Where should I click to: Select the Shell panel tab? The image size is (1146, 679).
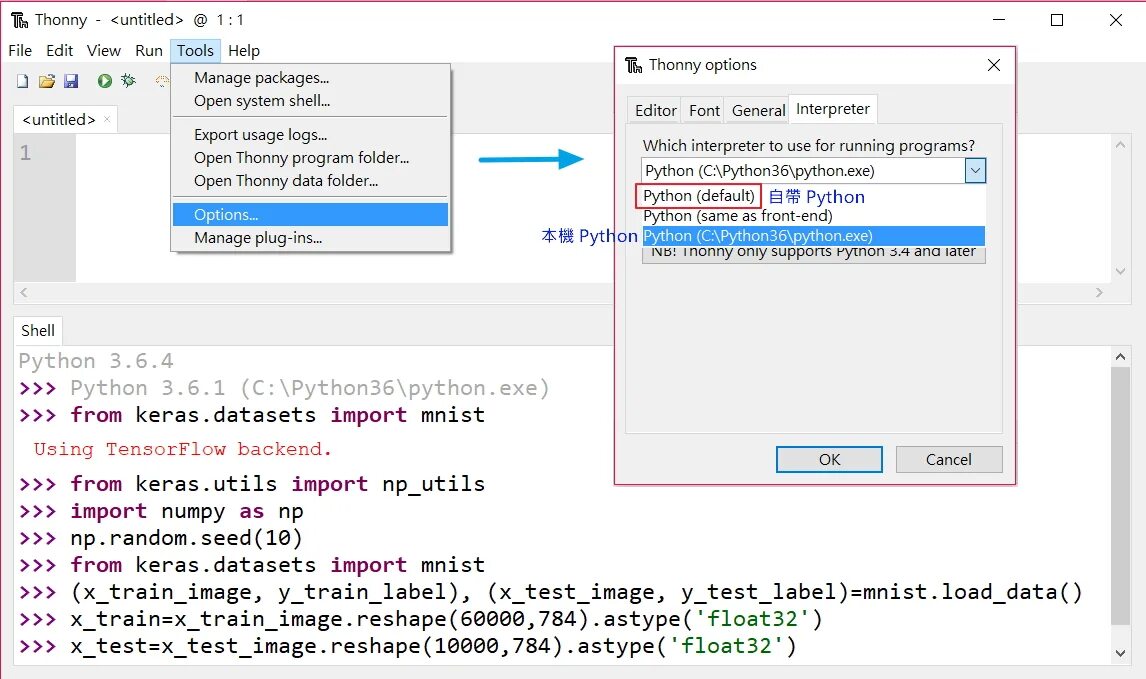[x=38, y=330]
